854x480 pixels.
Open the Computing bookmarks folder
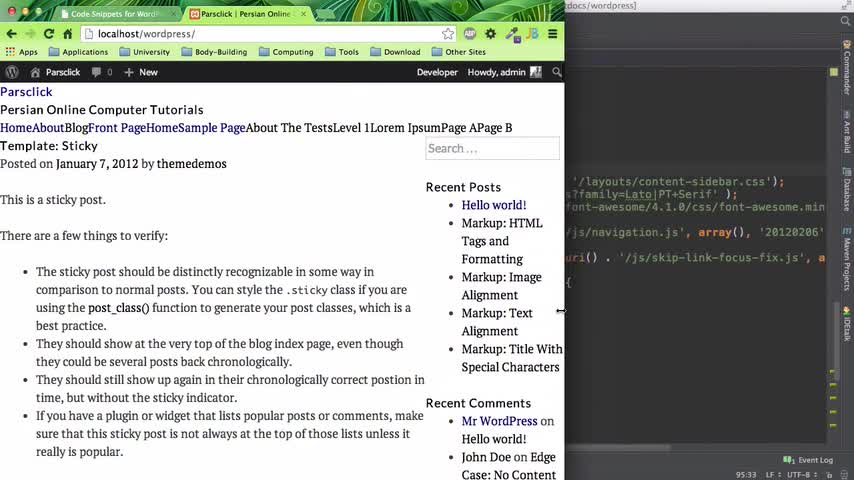pyautogui.click(x=286, y=52)
